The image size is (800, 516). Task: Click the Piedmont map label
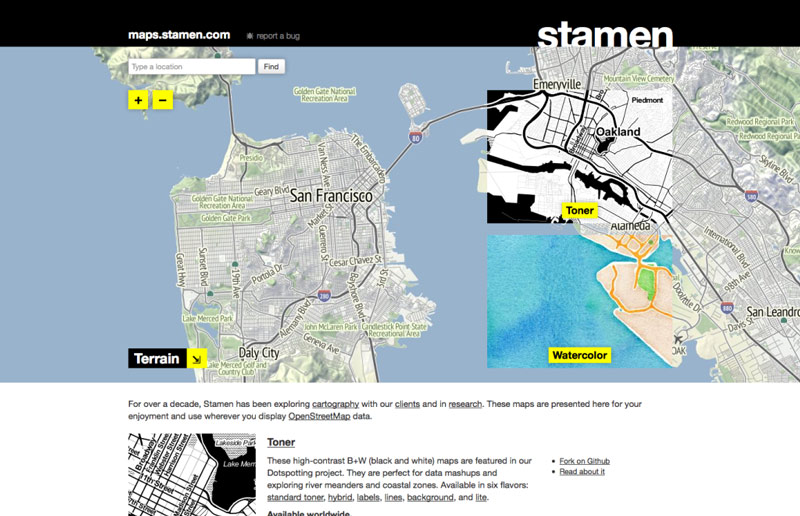(x=647, y=100)
